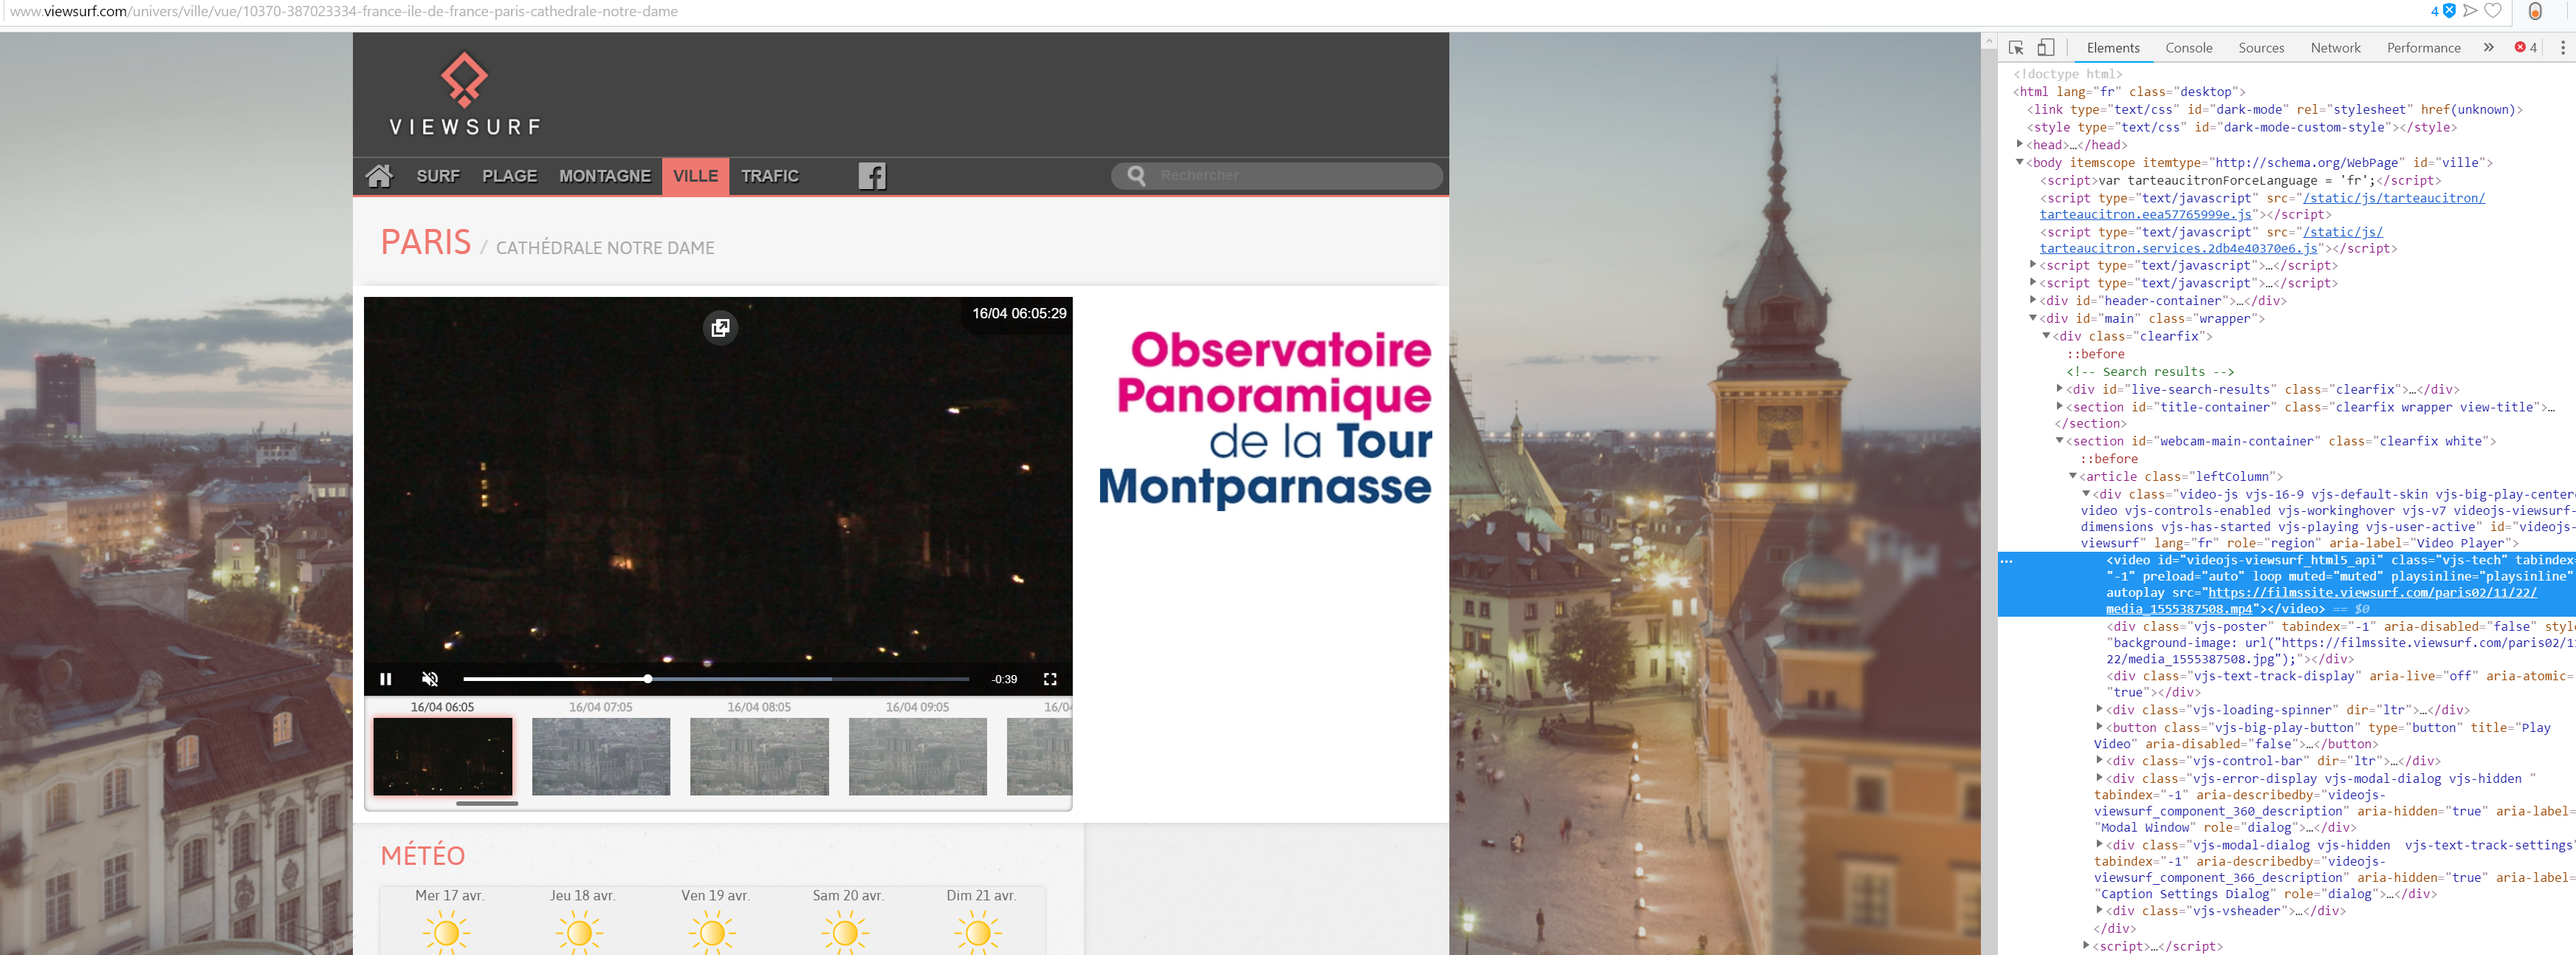Switch to the Elements tab

2113,47
